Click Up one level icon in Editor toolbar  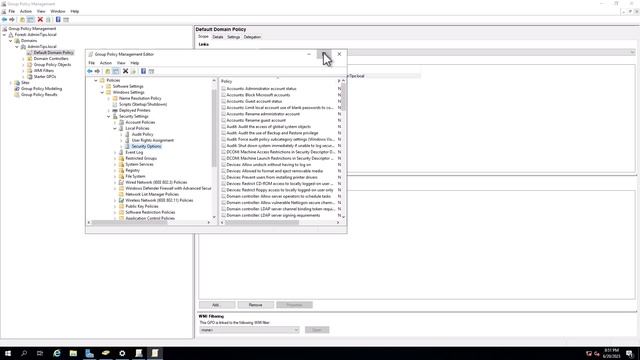tap(108, 71)
